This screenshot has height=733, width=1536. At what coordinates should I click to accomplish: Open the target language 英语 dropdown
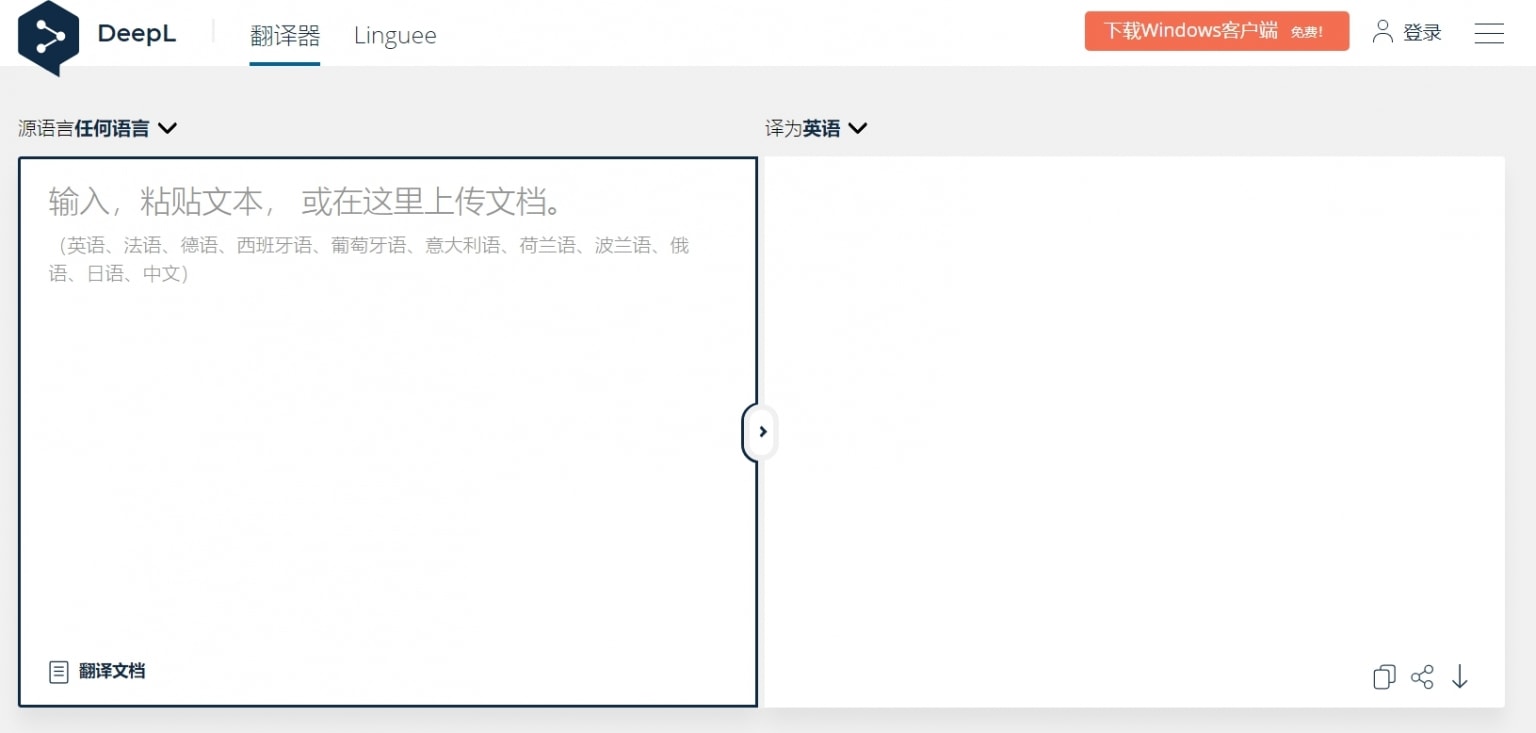820,128
